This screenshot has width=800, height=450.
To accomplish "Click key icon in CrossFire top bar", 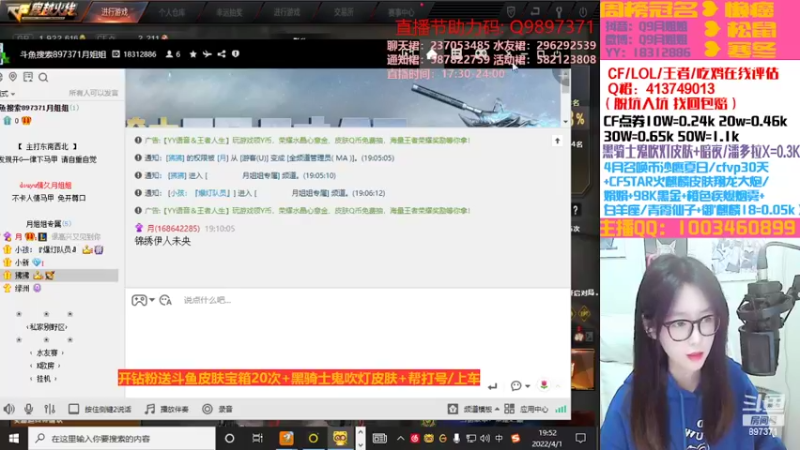I will click(x=559, y=12).
